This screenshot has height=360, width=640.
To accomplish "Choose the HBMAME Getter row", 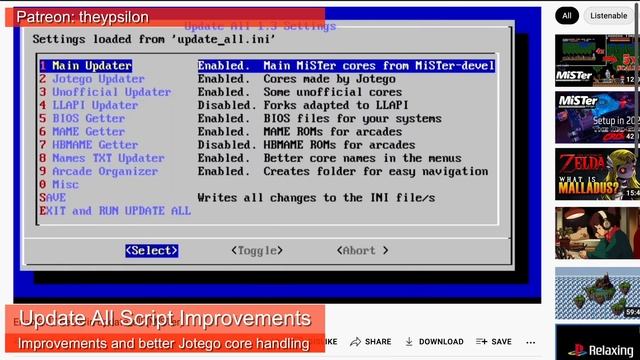I will pyautogui.click(x=89, y=144).
